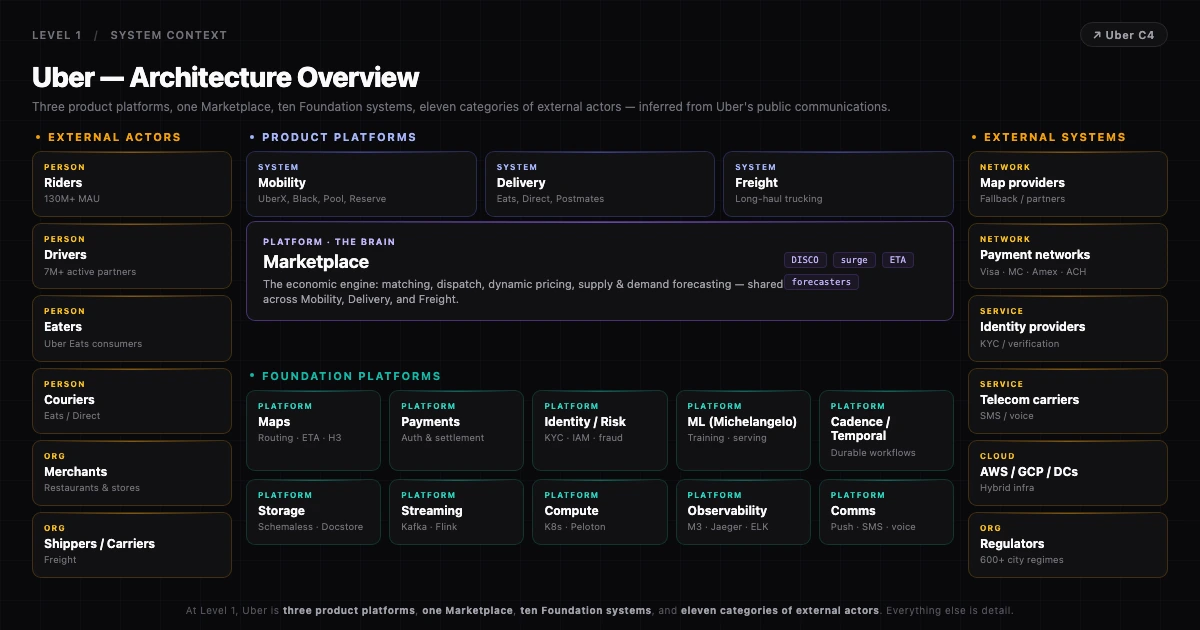Screen dimensions: 1200x630
Task: Open the Observability platform card
Action: [x=743, y=512]
